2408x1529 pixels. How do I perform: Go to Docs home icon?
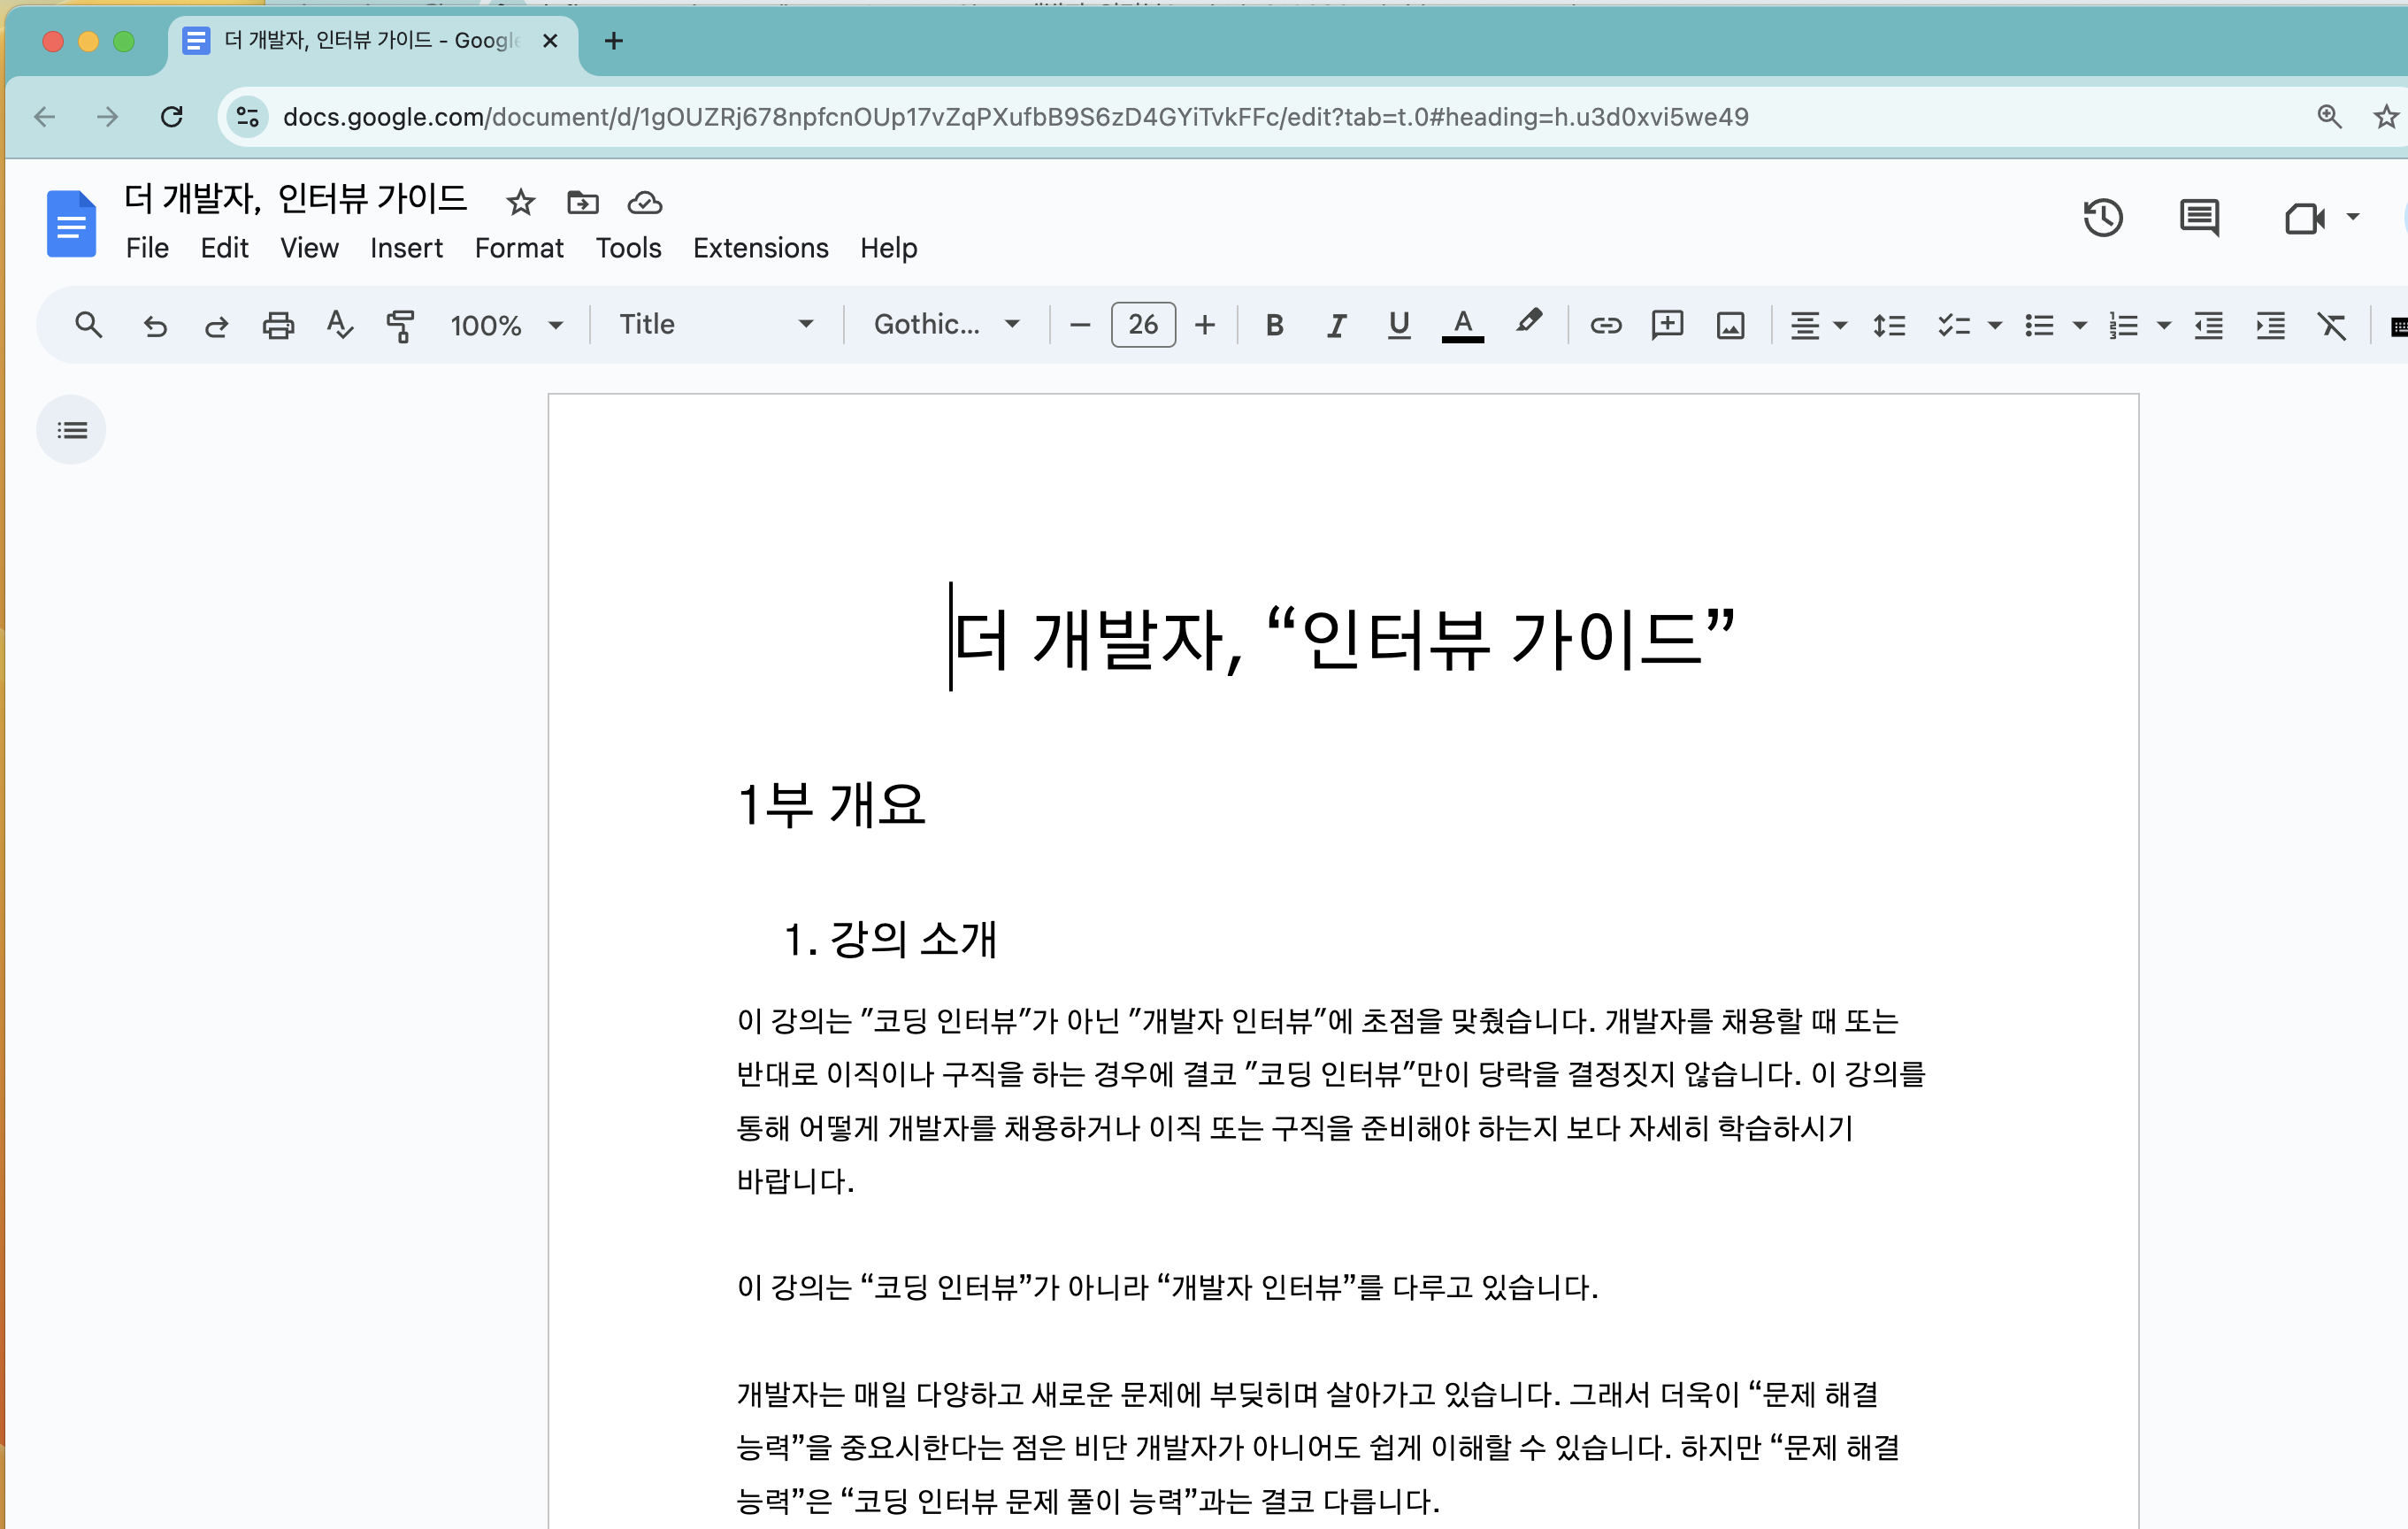71,223
